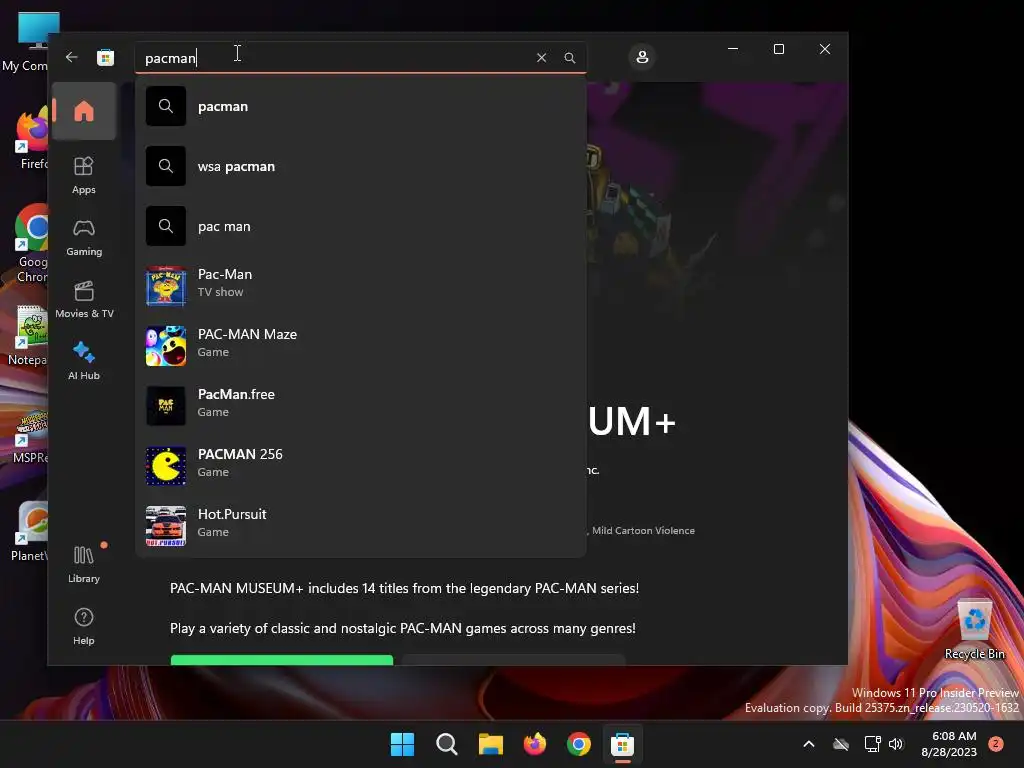This screenshot has width=1024, height=768.
Task: Click the Microsoft Store taskbar icon
Action: click(x=622, y=744)
